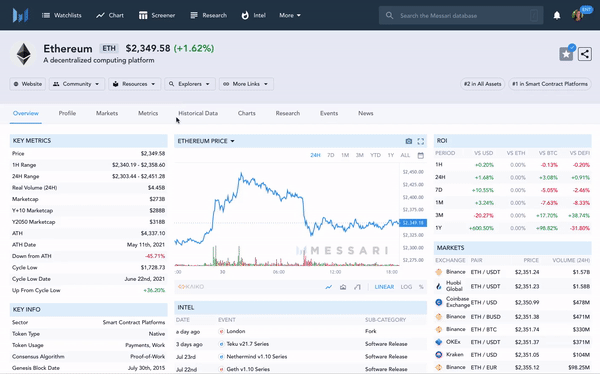Click the Coinbase Exchange icon
This screenshot has height=374, width=600.
[439, 302]
